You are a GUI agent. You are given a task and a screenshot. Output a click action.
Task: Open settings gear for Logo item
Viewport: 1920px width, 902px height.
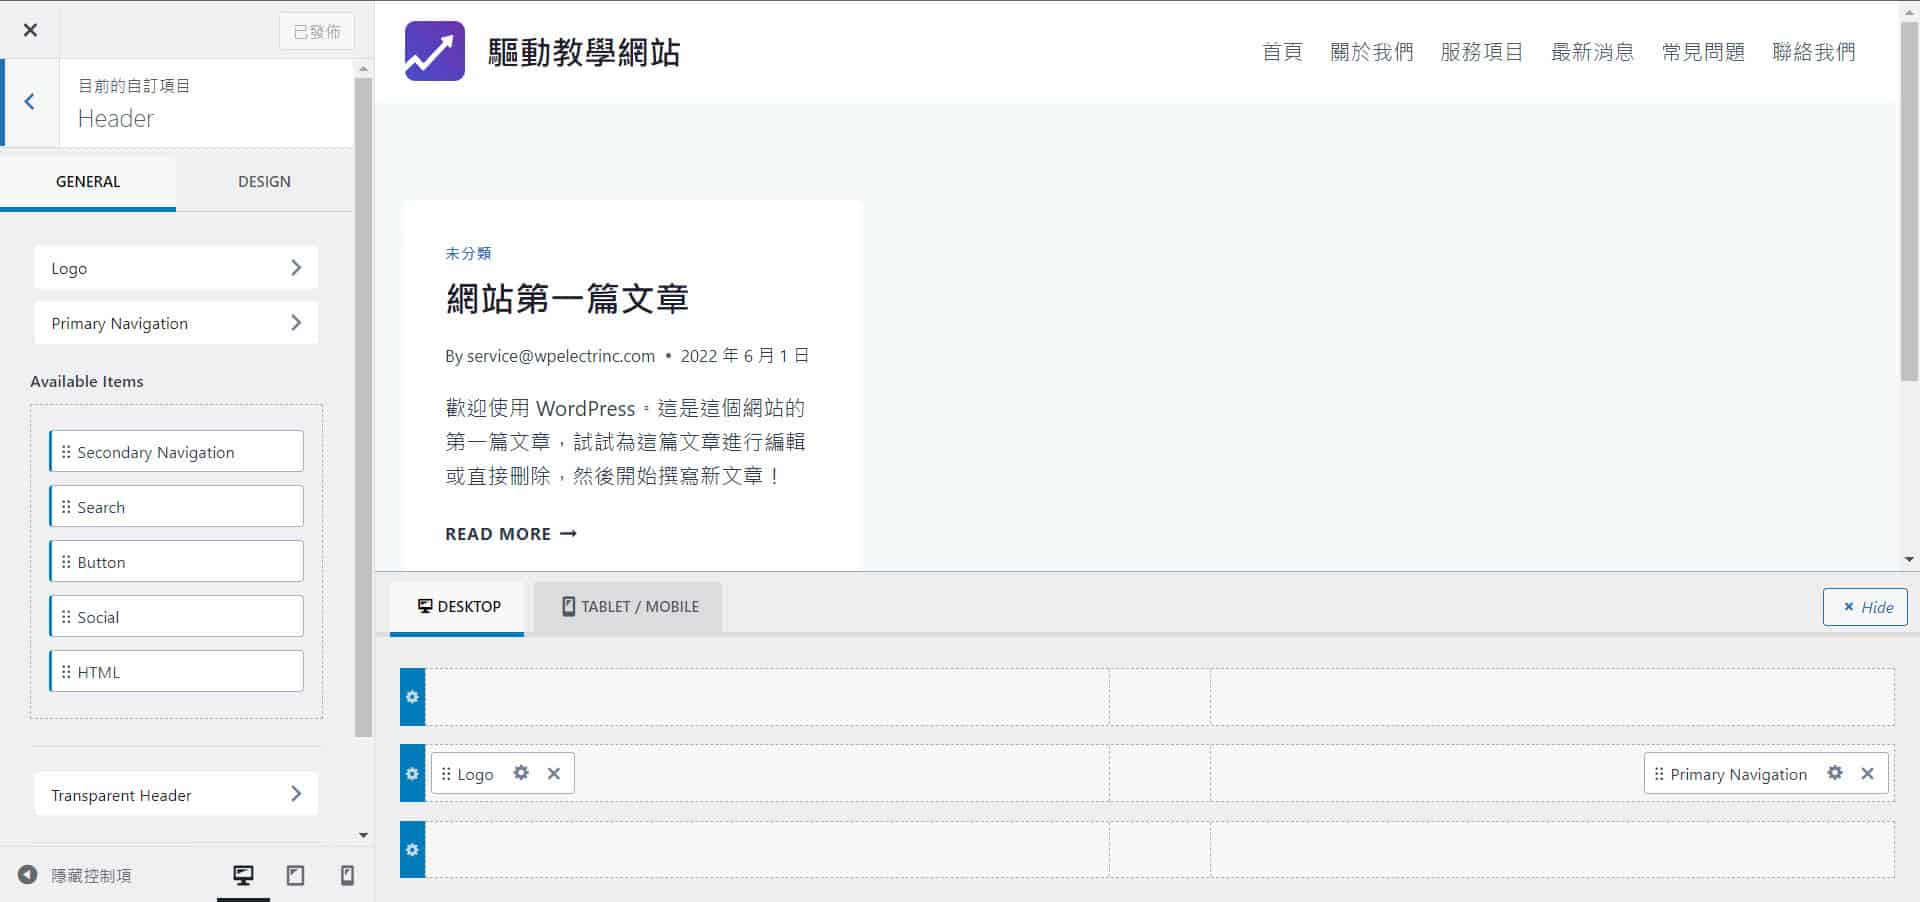(x=521, y=773)
